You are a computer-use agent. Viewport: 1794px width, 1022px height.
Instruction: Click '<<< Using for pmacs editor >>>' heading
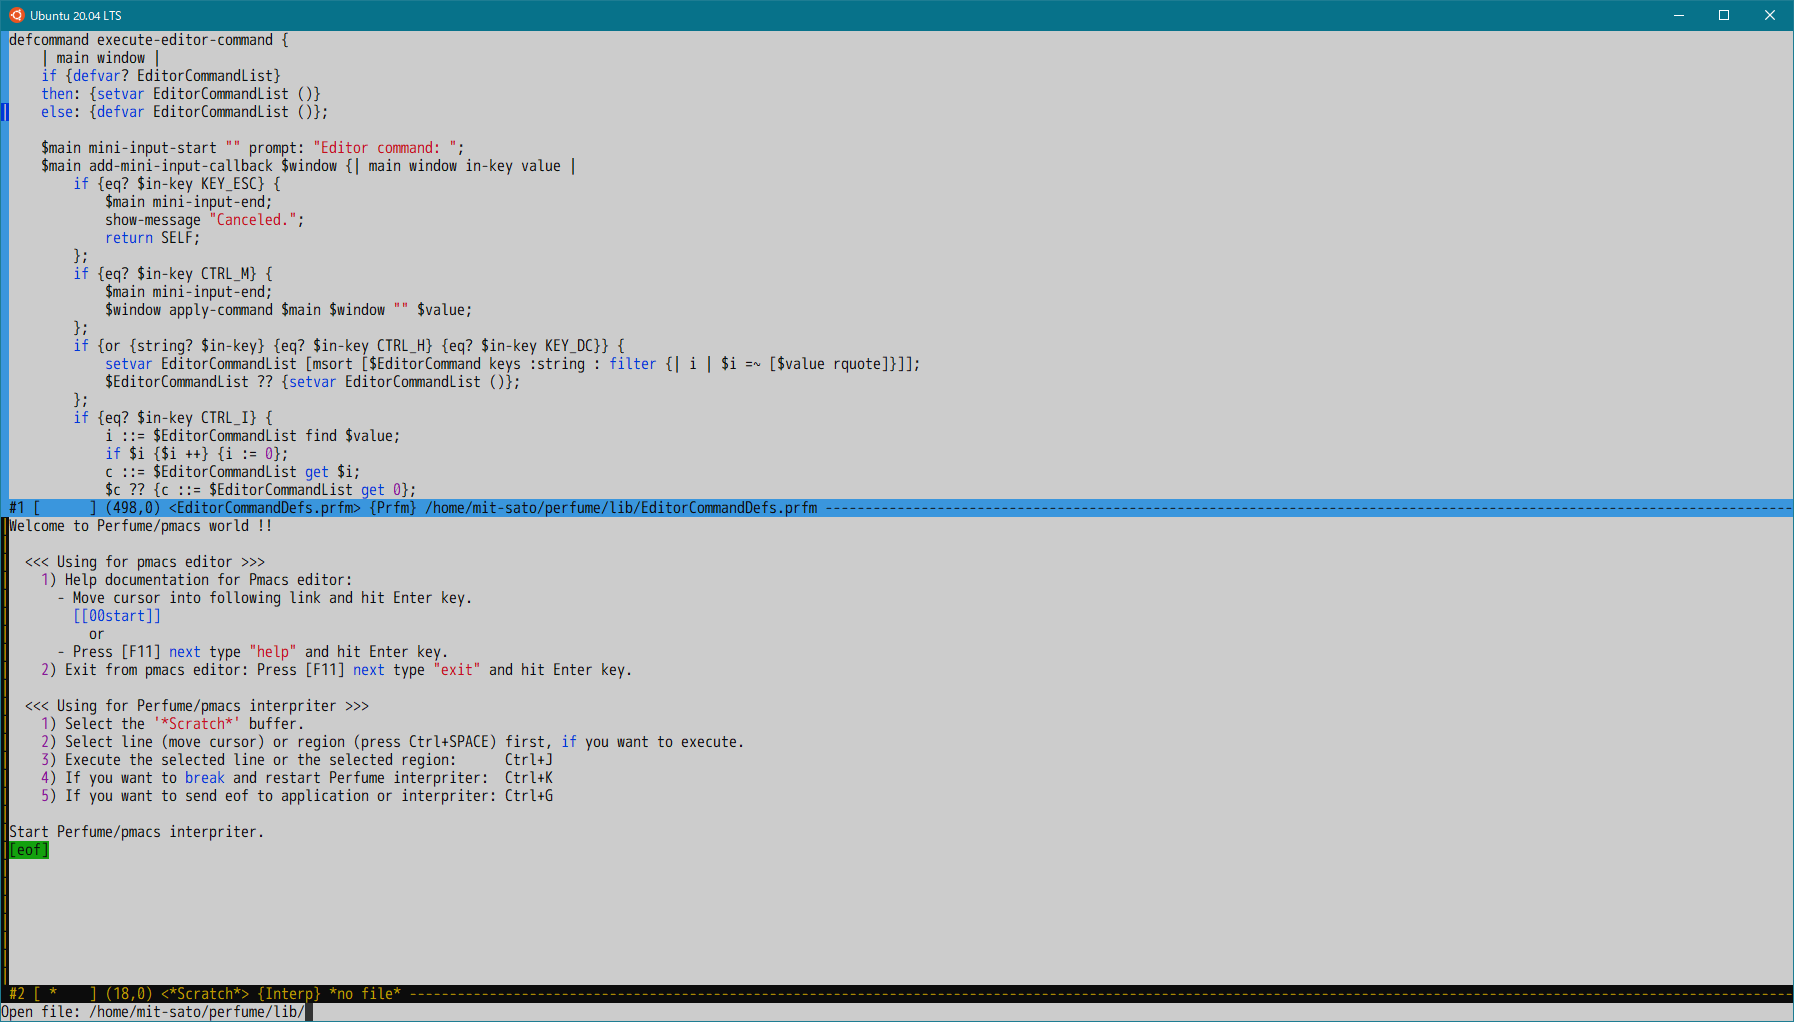coord(145,562)
